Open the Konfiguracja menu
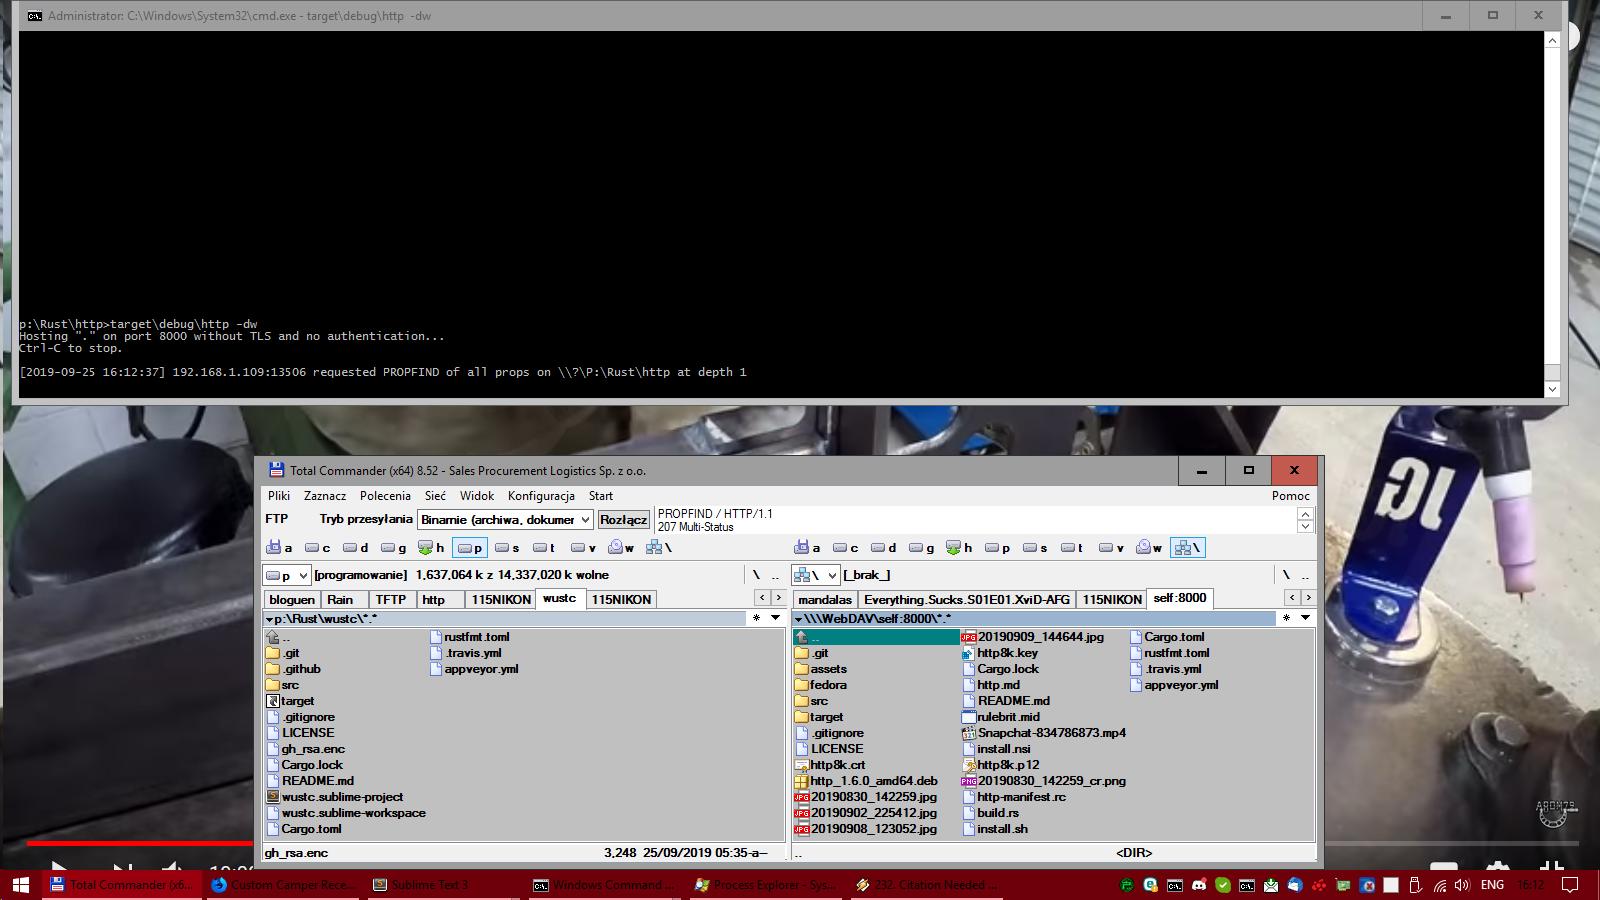1600x900 pixels. [x=541, y=496]
